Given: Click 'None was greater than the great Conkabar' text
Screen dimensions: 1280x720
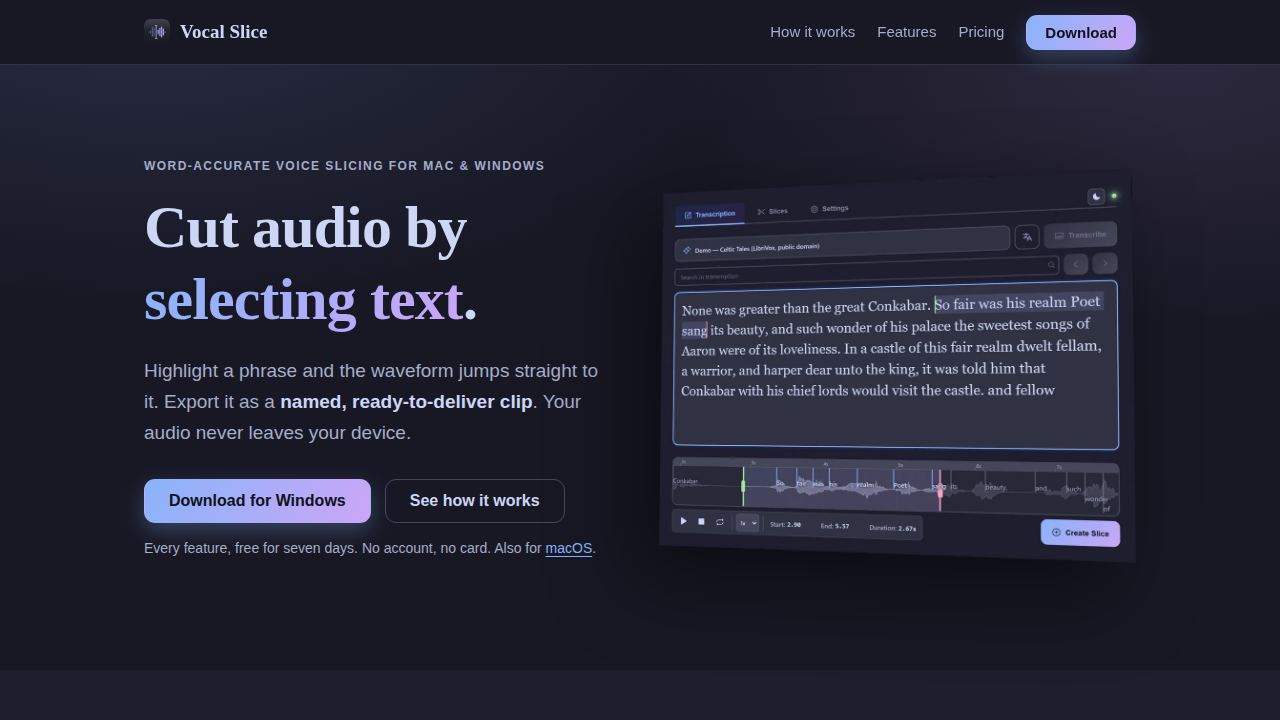Looking at the screenshot, I should tap(806, 308).
